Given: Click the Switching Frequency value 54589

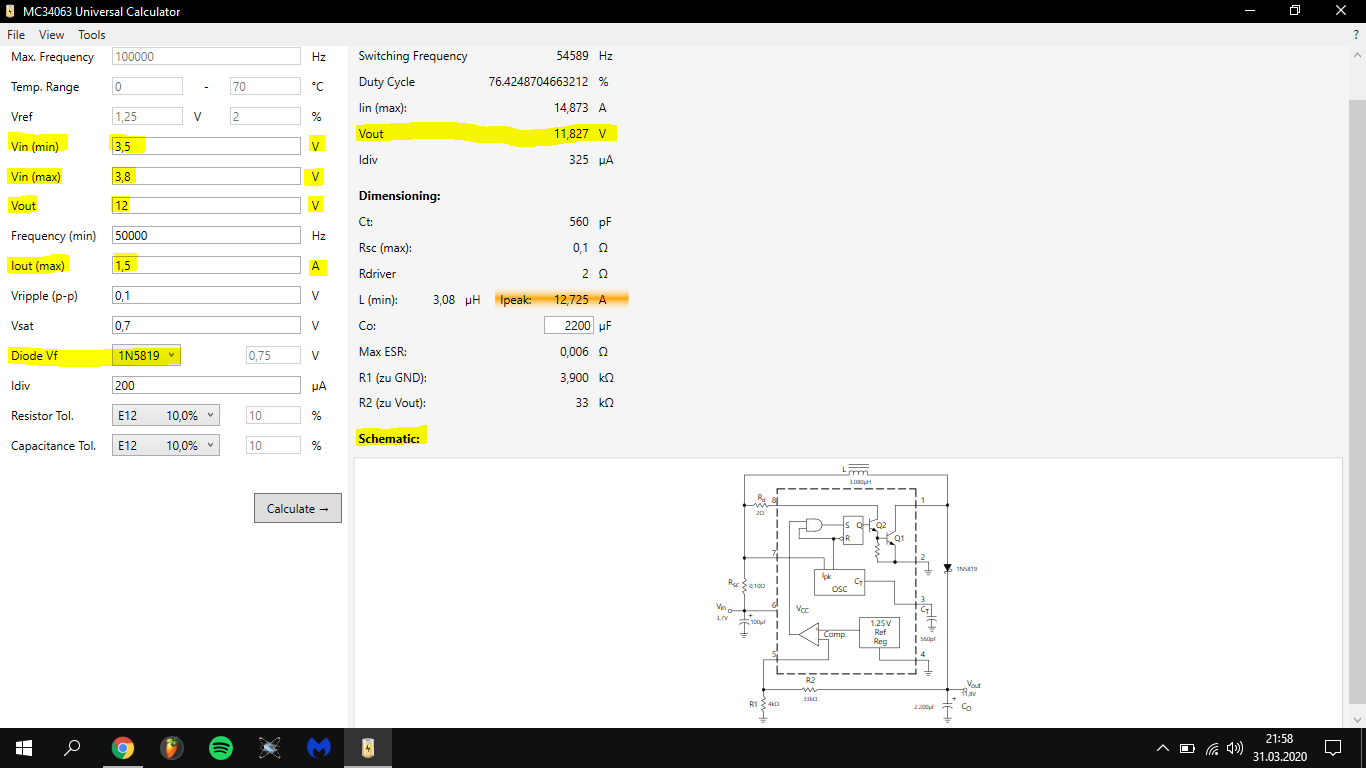Looking at the screenshot, I should [x=572, y=56].
